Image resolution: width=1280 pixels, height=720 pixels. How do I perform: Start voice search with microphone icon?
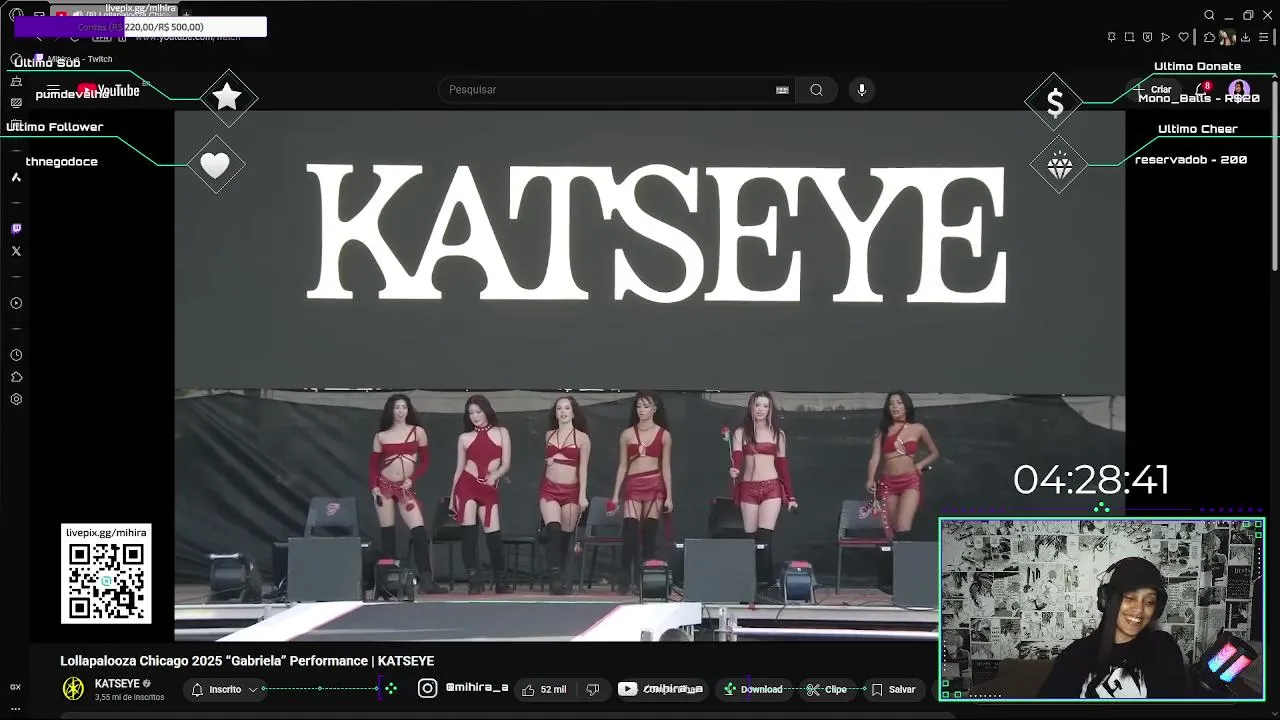[x=862, y=90]
